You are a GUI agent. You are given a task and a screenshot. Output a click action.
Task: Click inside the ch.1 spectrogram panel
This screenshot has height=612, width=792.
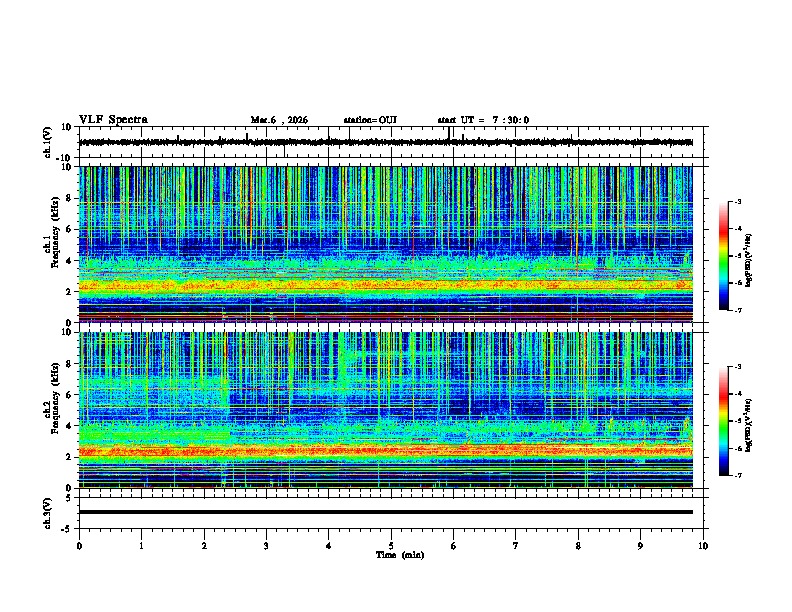tap(386, 244)
